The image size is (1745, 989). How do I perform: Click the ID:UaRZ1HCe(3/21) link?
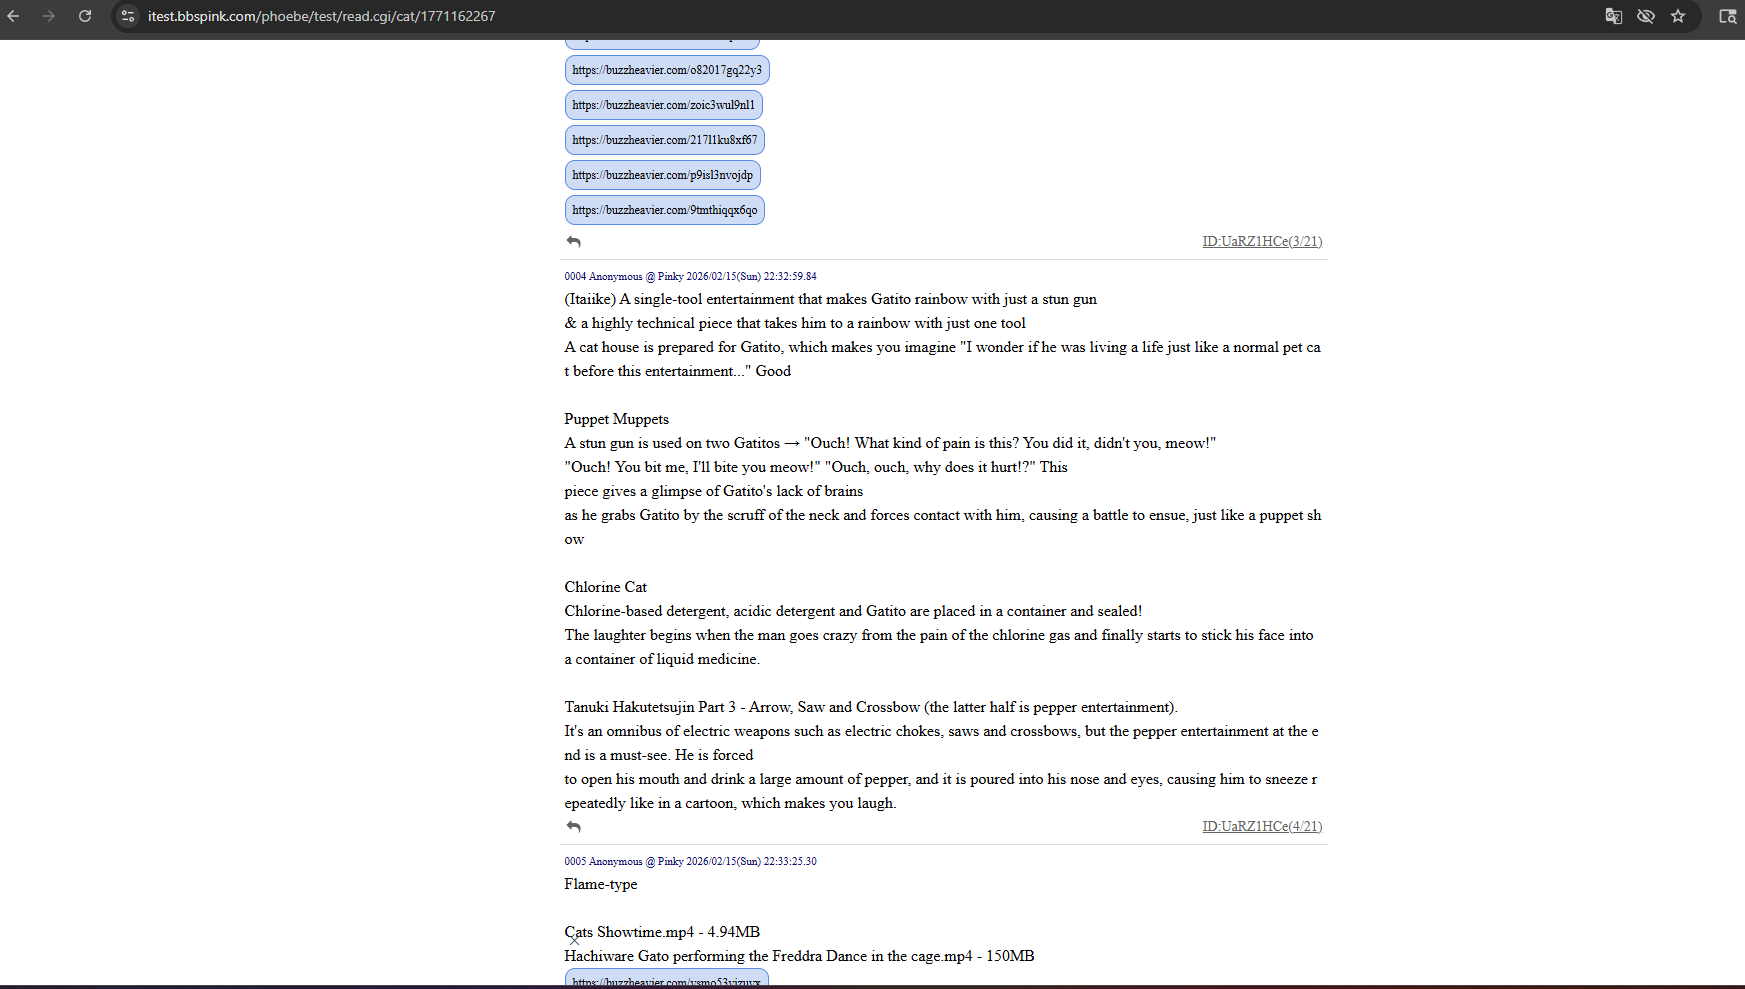[x=1261, y=242]
